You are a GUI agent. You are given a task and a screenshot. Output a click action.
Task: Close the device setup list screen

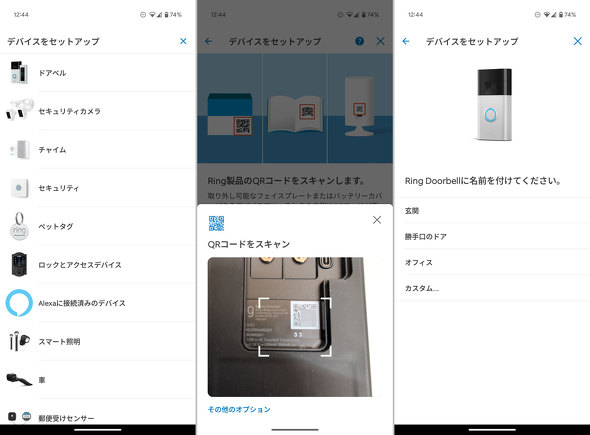183,41
